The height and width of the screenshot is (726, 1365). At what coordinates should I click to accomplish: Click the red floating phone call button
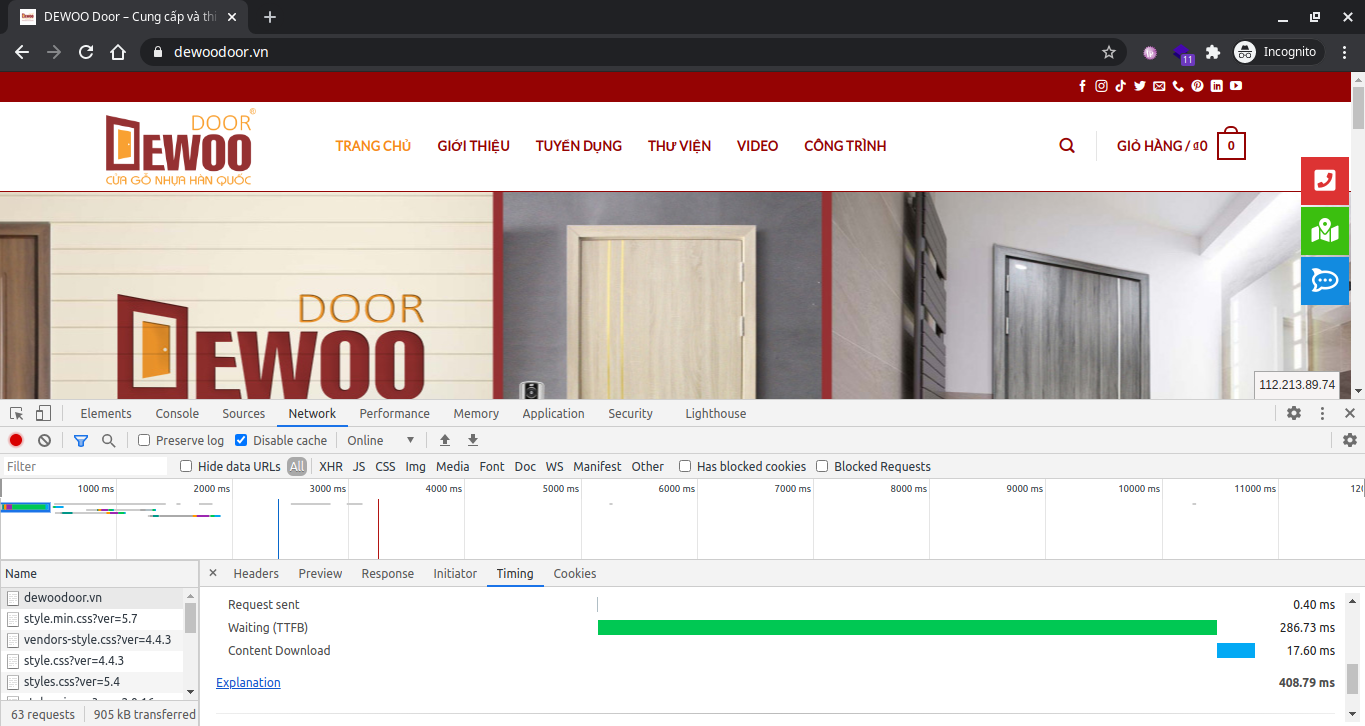[x=1325, y=180]
